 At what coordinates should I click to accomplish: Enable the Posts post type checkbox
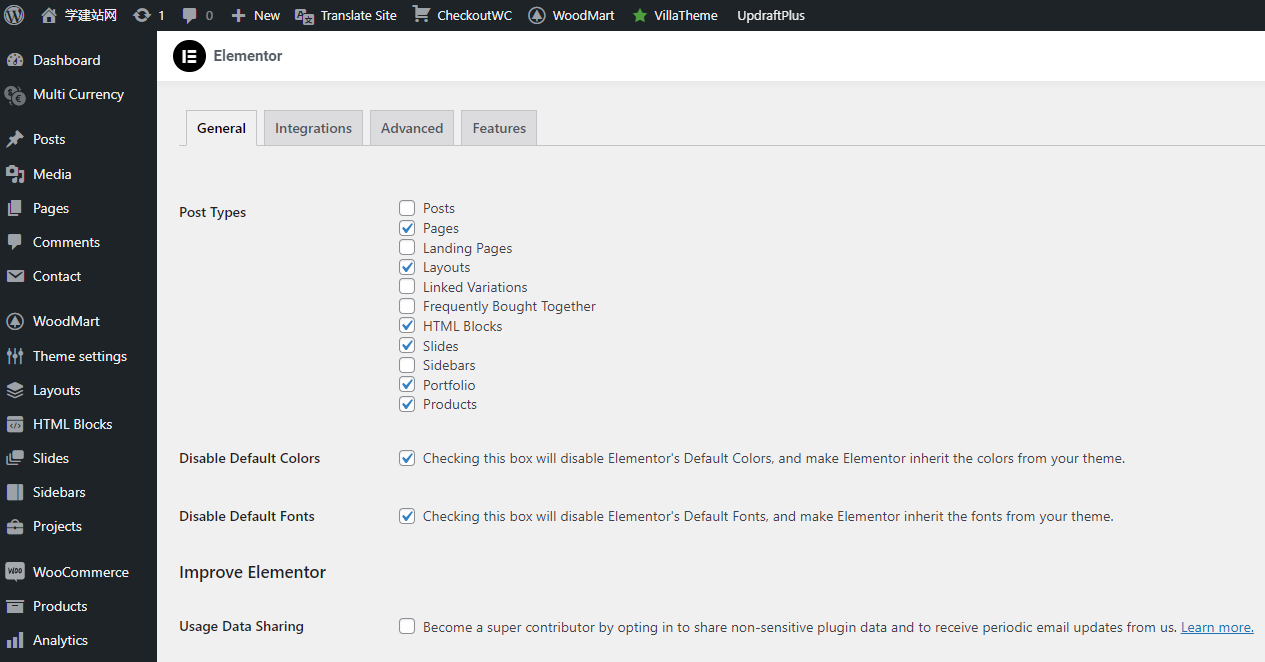pyautogui.click(x=407, y=208)
